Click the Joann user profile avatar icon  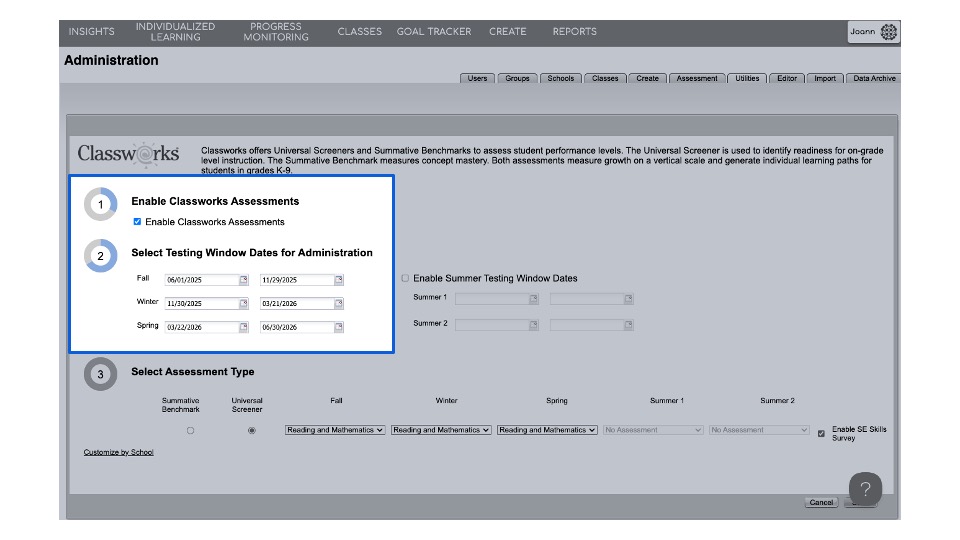pyautogui.click(x=888, y=32)
